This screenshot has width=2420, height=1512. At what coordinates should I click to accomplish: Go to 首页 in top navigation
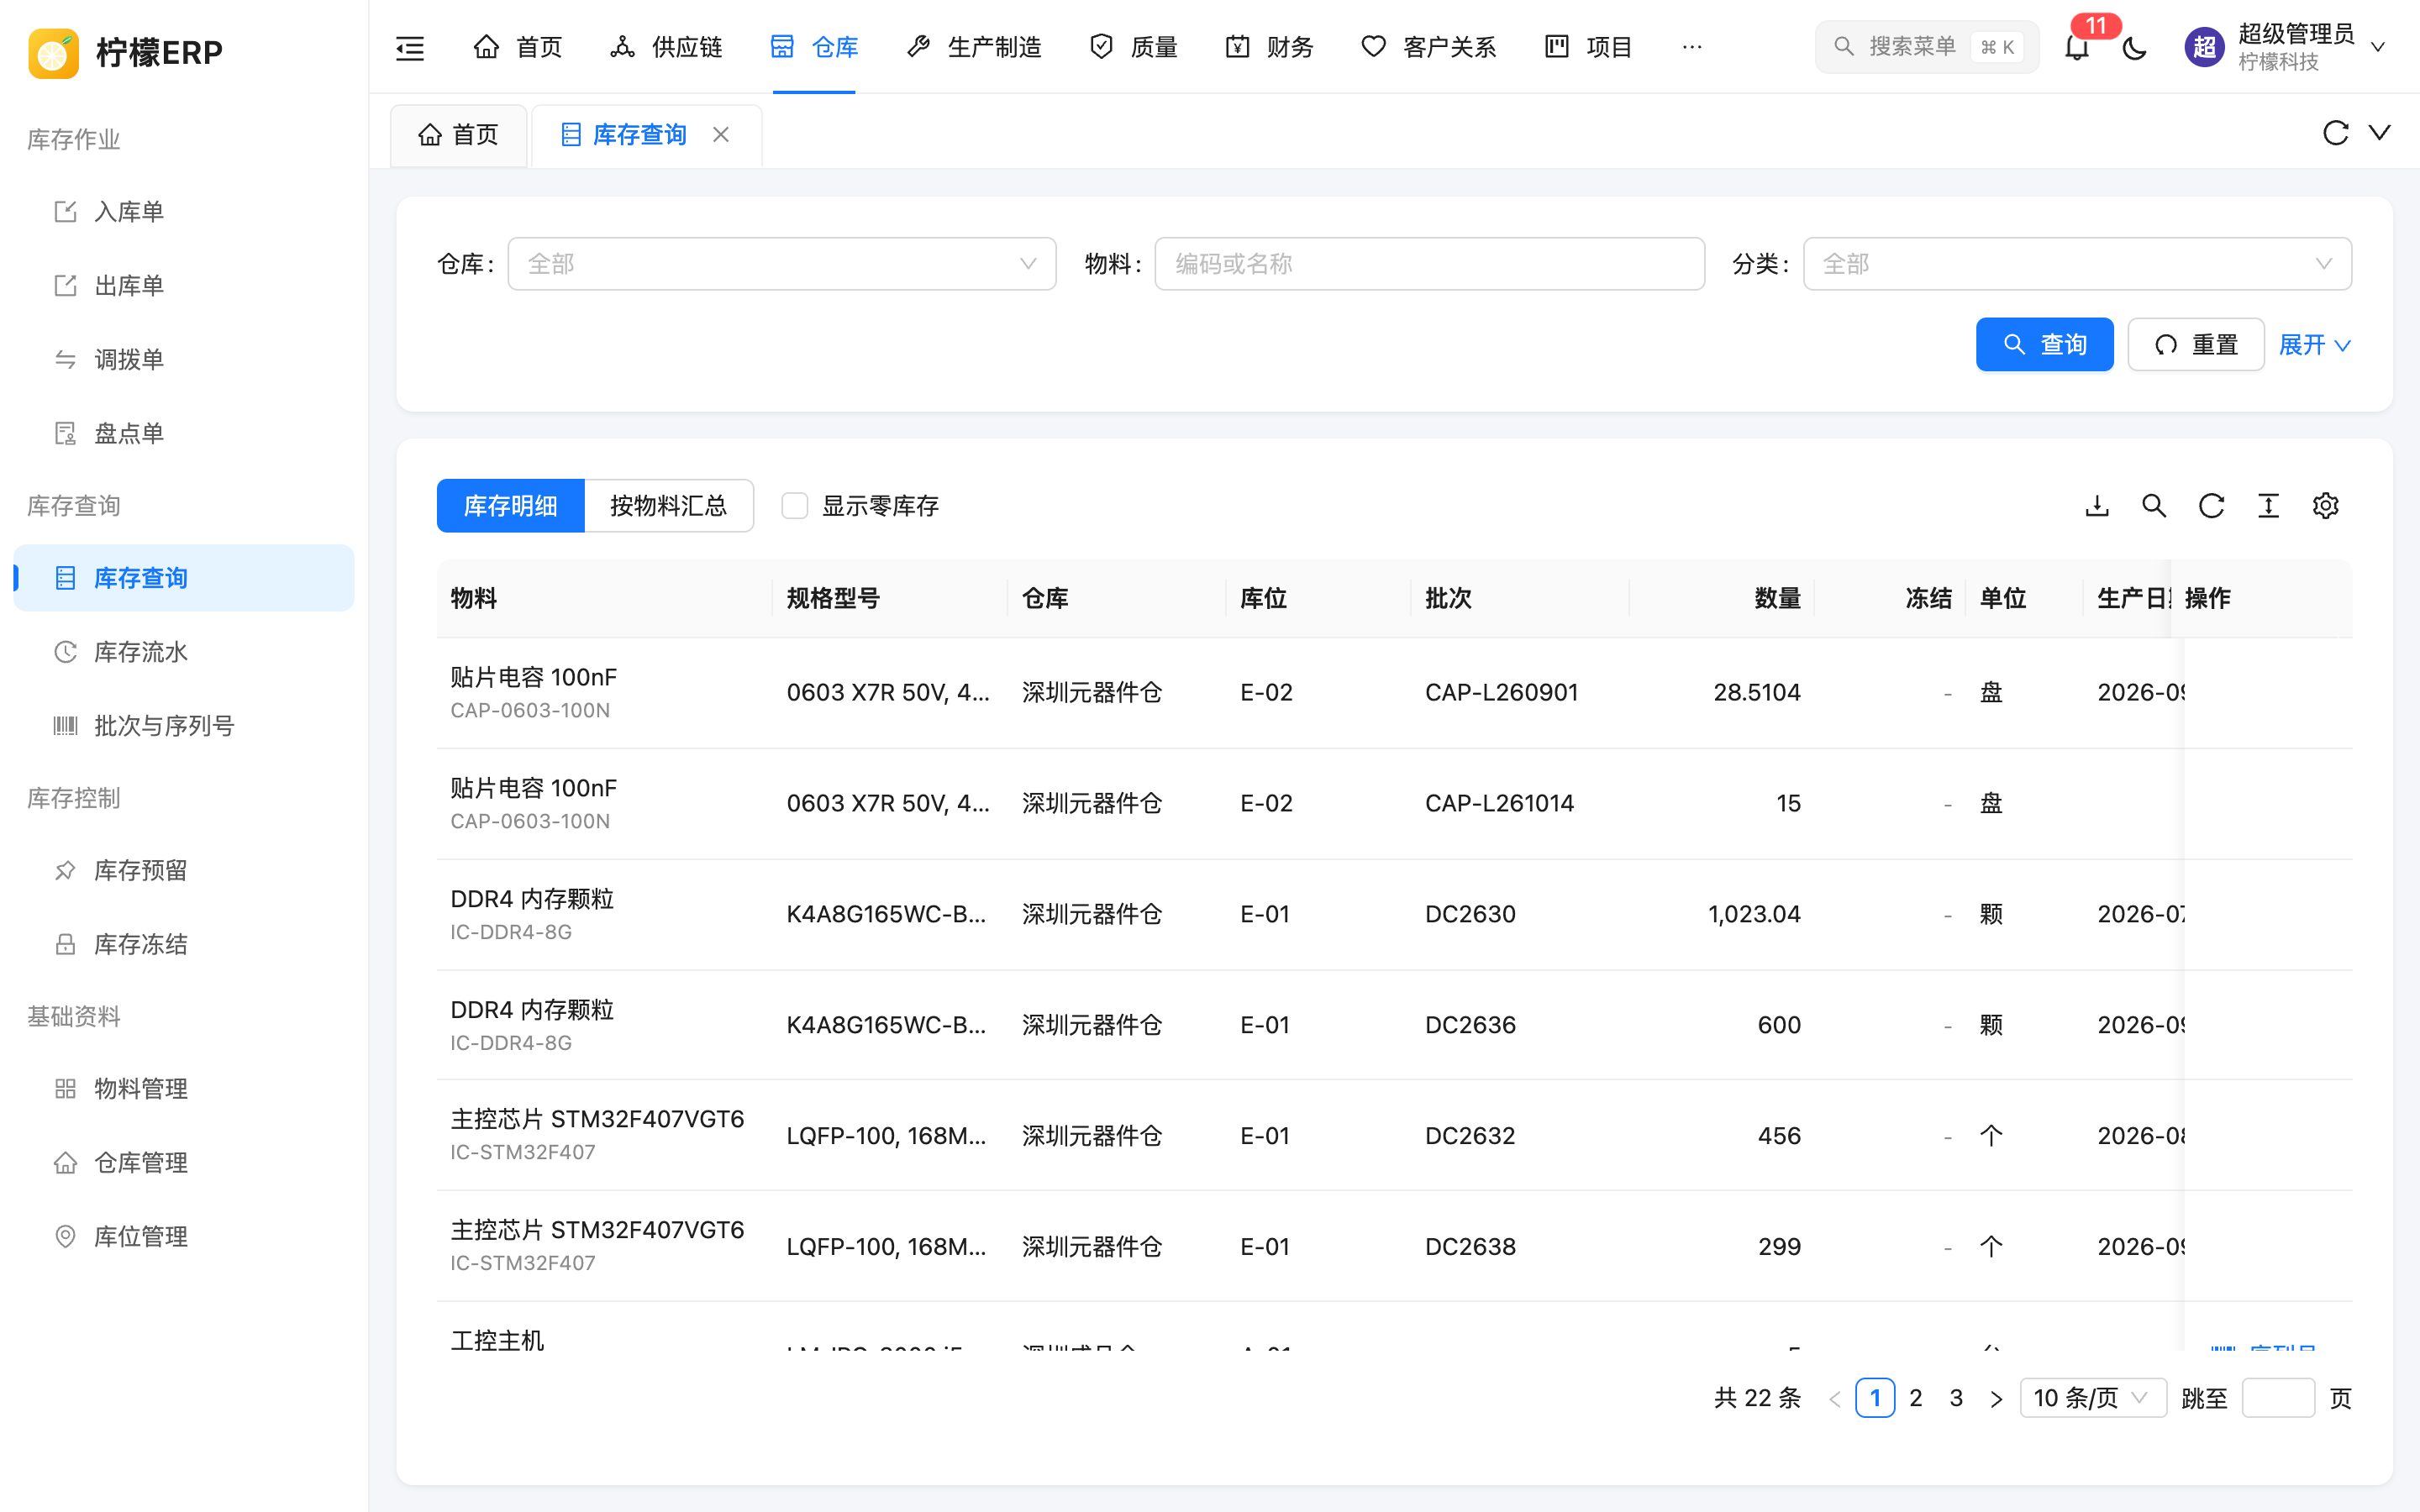517,47
